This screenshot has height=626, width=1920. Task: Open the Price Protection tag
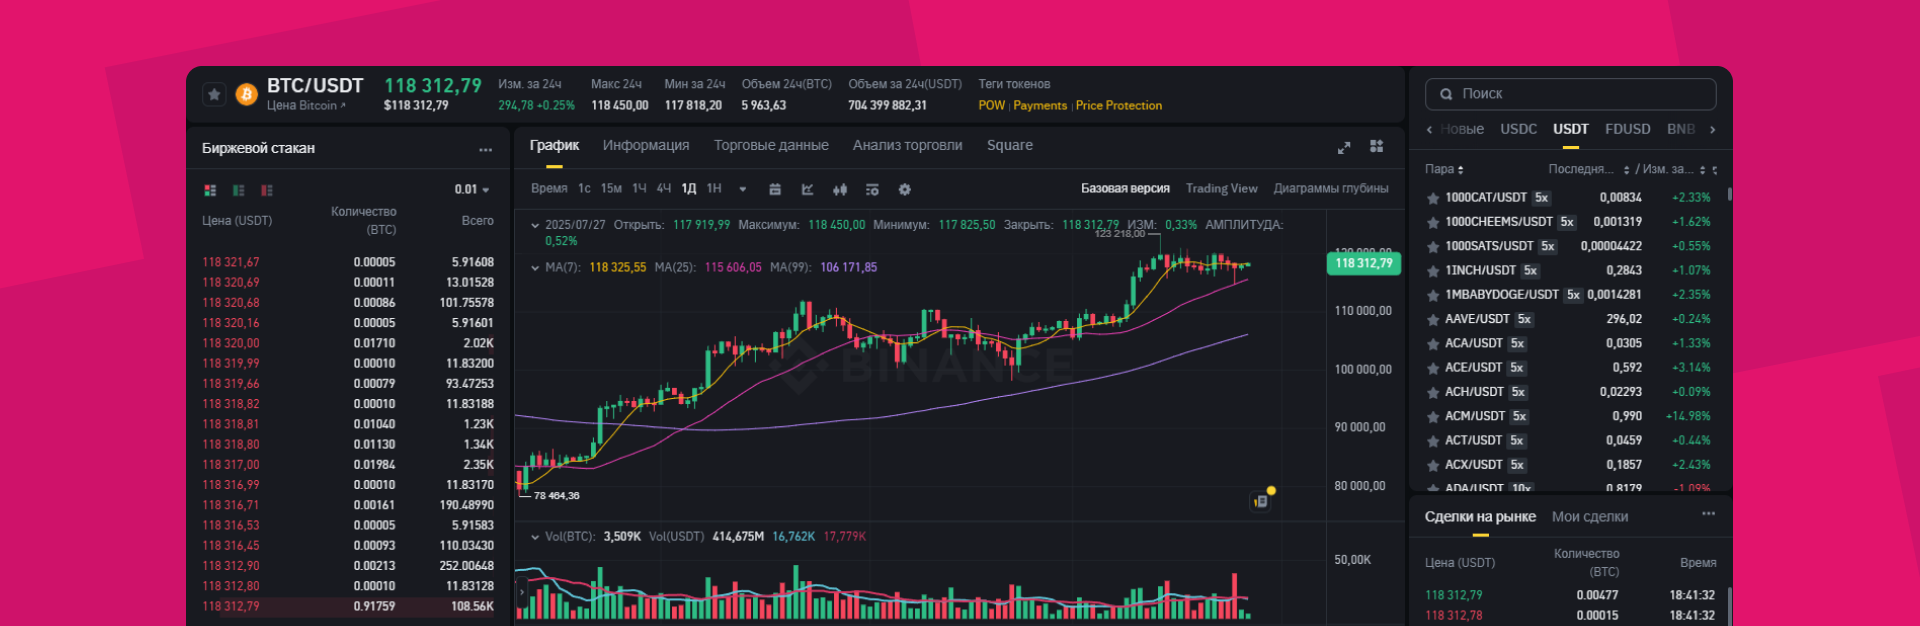(1118, 105)
